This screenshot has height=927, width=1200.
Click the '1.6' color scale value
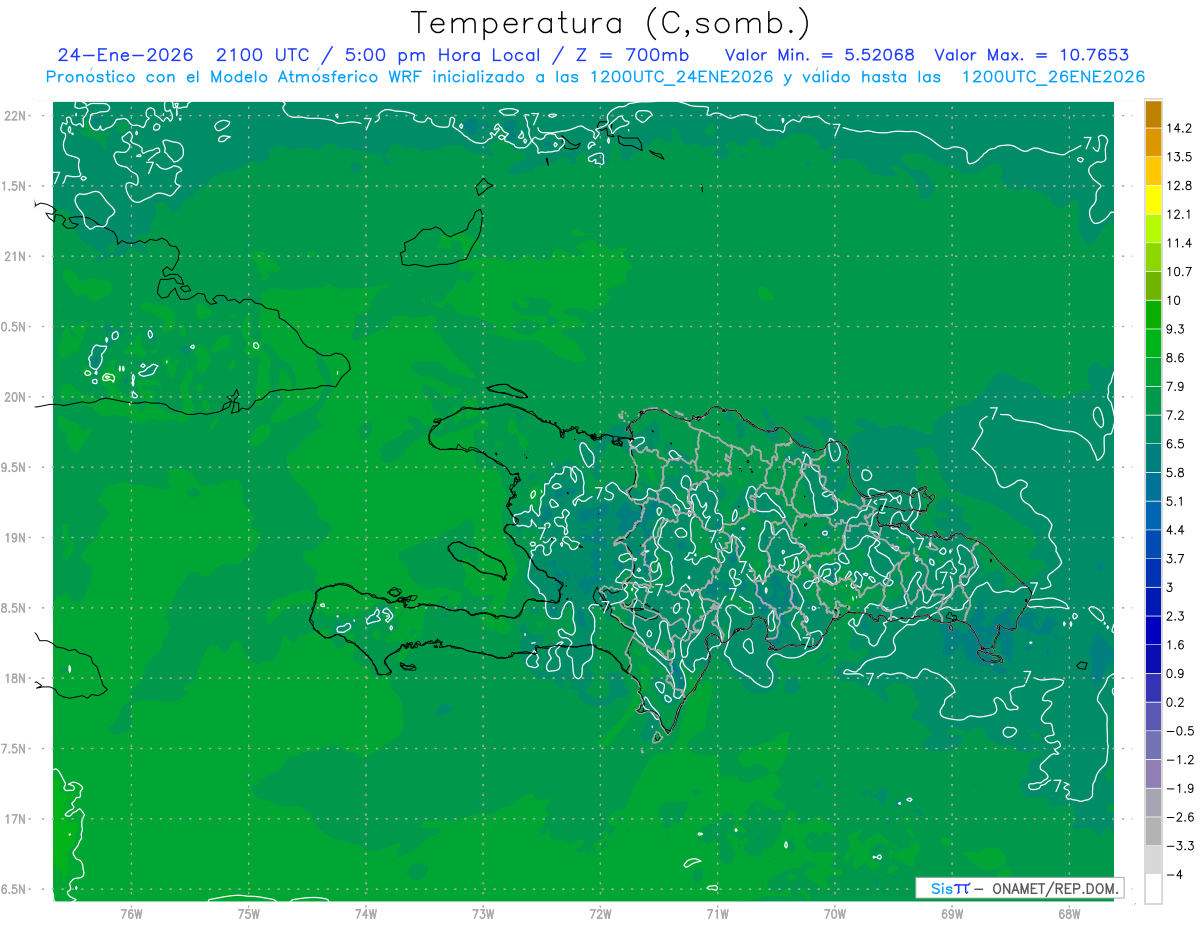click(x=1176, y=645)
